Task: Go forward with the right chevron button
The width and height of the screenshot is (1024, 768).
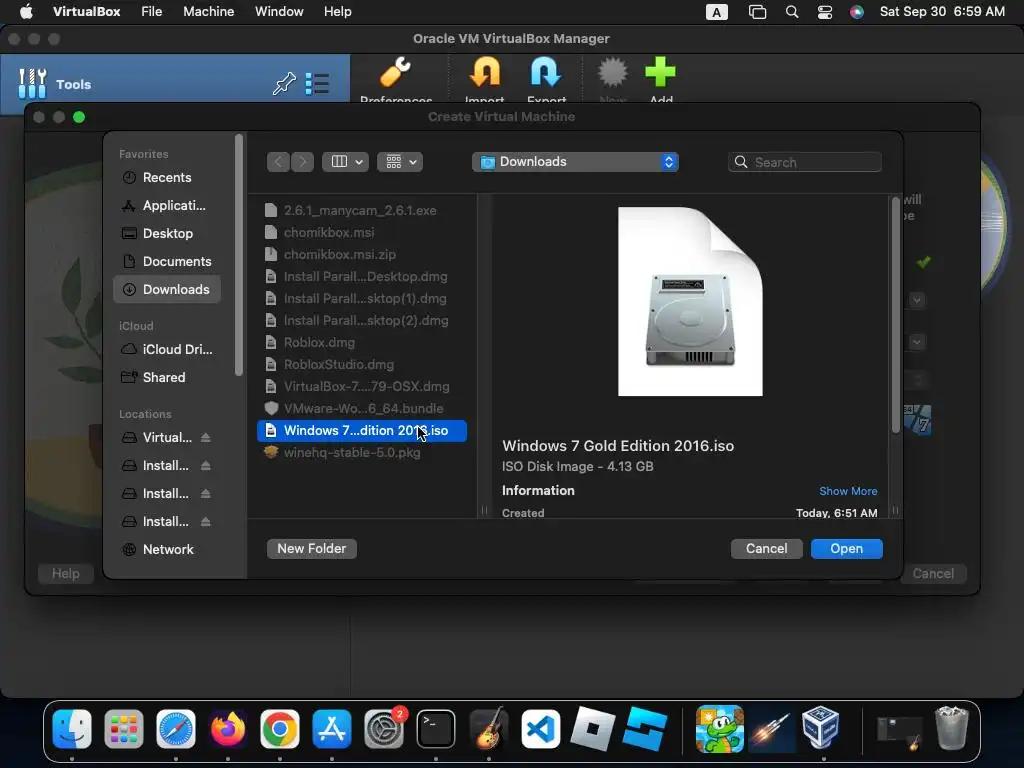Action: coord(302,162)
